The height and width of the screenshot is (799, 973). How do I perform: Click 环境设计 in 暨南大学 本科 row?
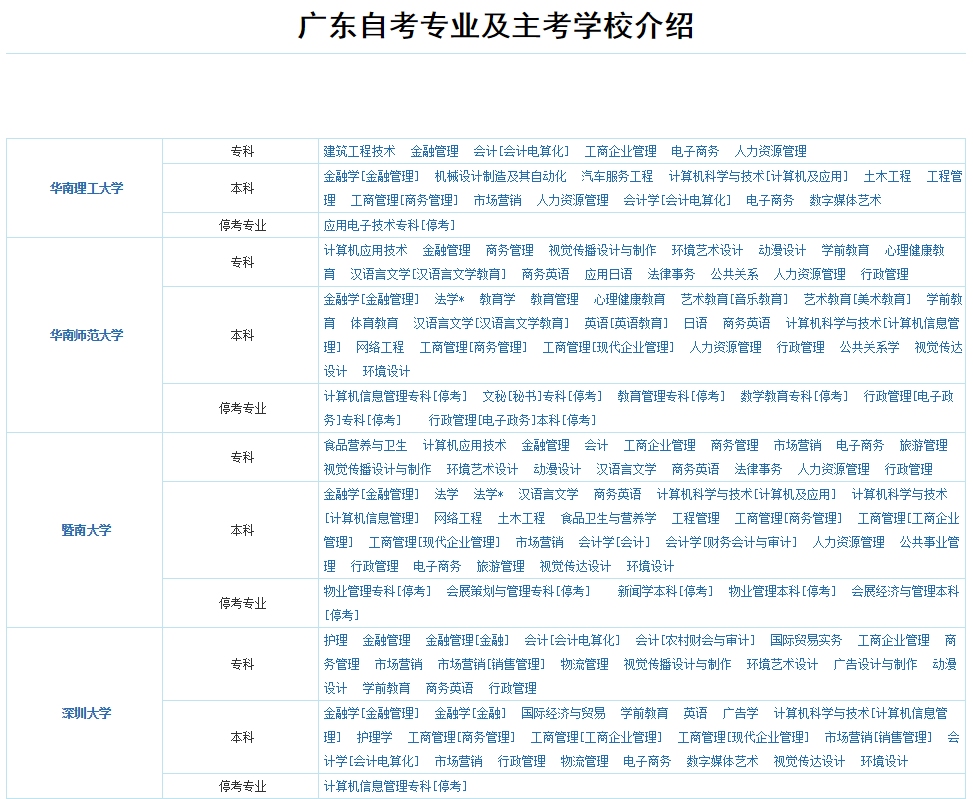(650, 567)
